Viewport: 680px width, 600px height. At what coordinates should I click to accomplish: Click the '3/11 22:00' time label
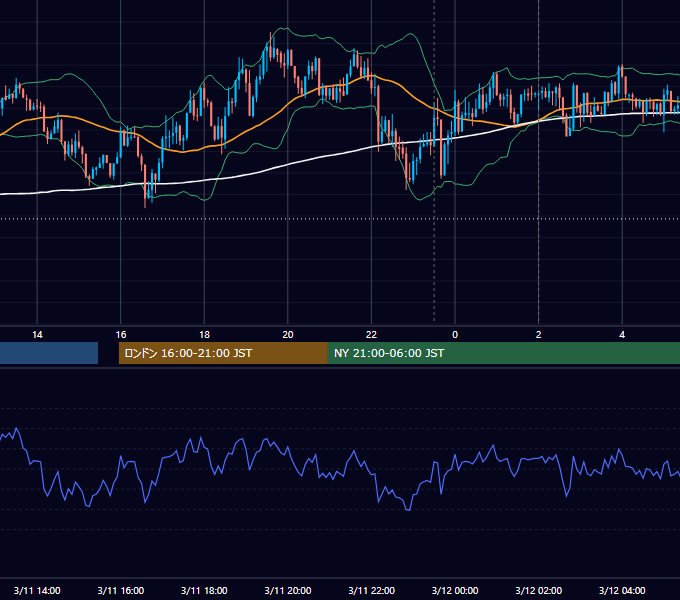point(372,590)
